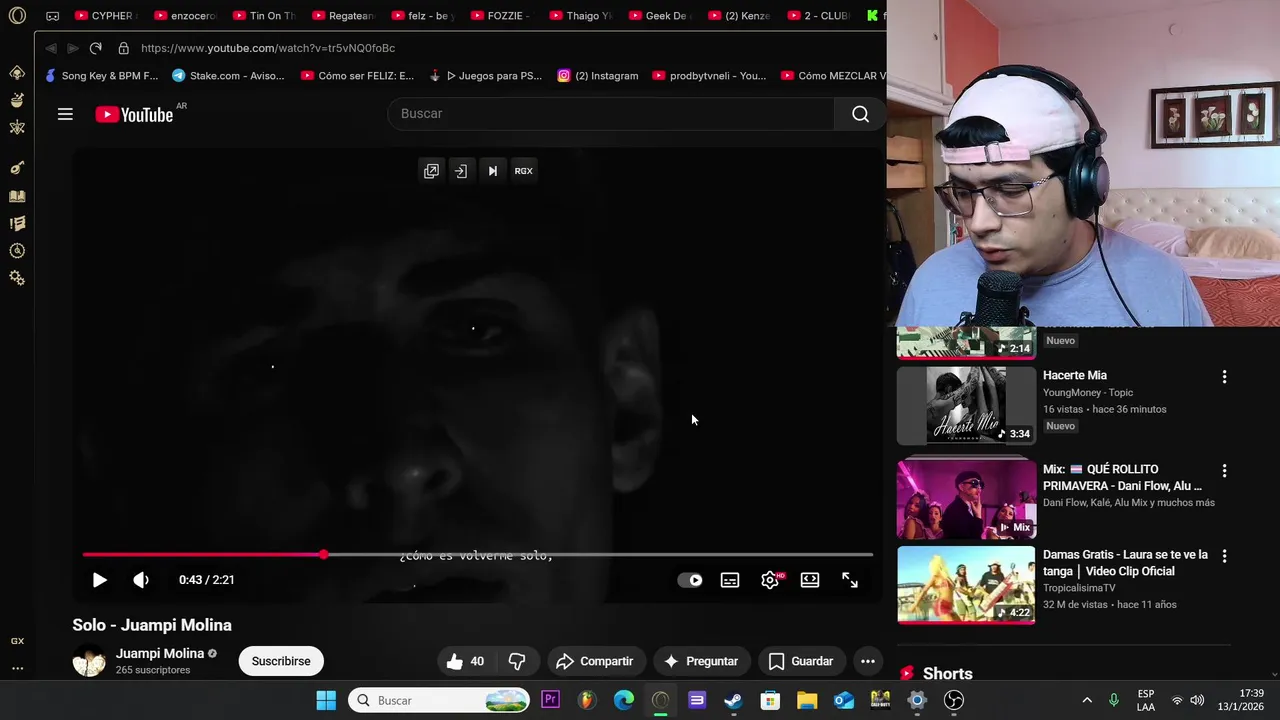1280x720 pixels.
Task: Open Juampi Molina channel name link
Action: click(x=160, y=653)
